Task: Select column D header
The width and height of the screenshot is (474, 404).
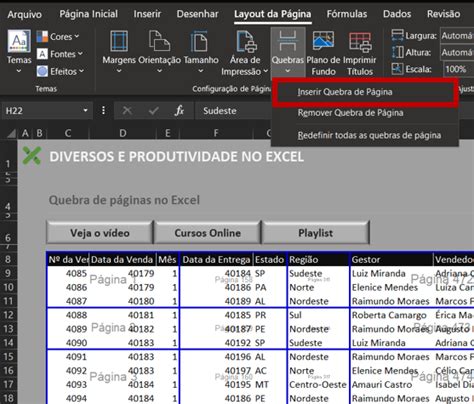Action: 123,133
